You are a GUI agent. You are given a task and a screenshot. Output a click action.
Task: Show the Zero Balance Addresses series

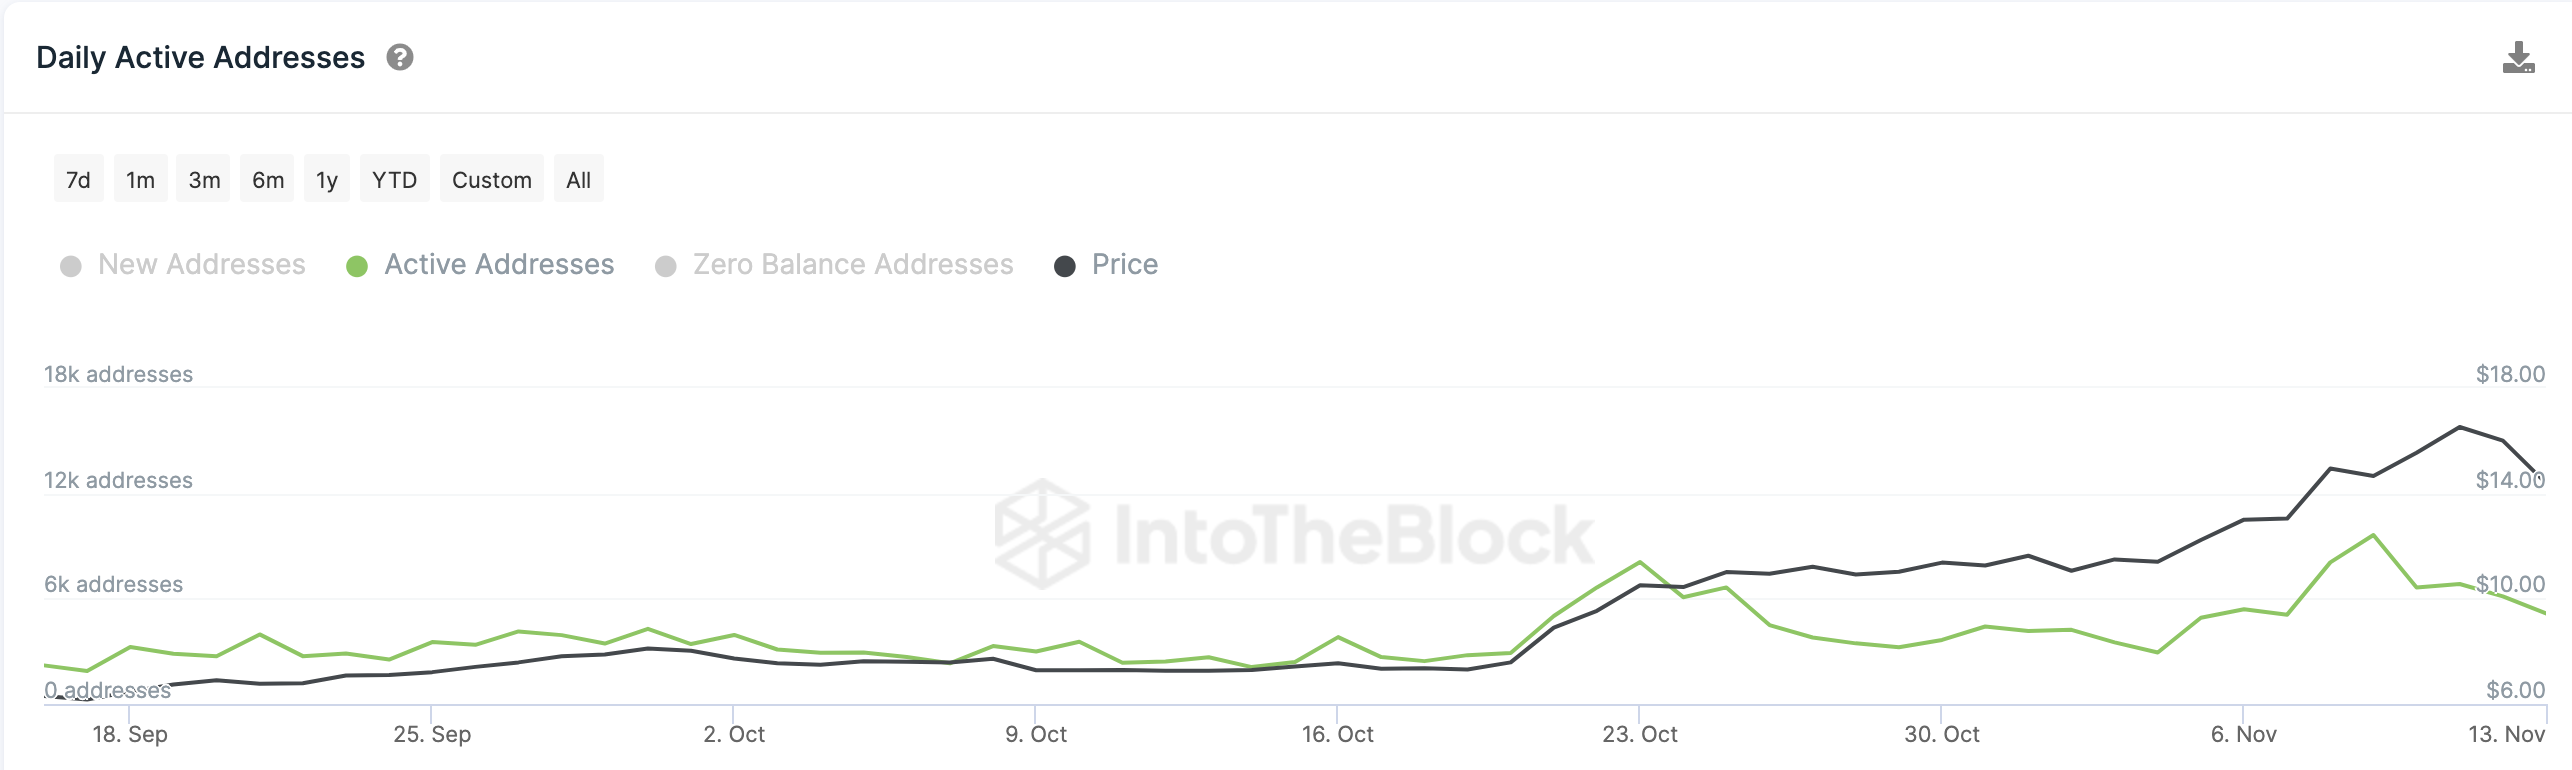pyautogui.click(x=852, y=265)
